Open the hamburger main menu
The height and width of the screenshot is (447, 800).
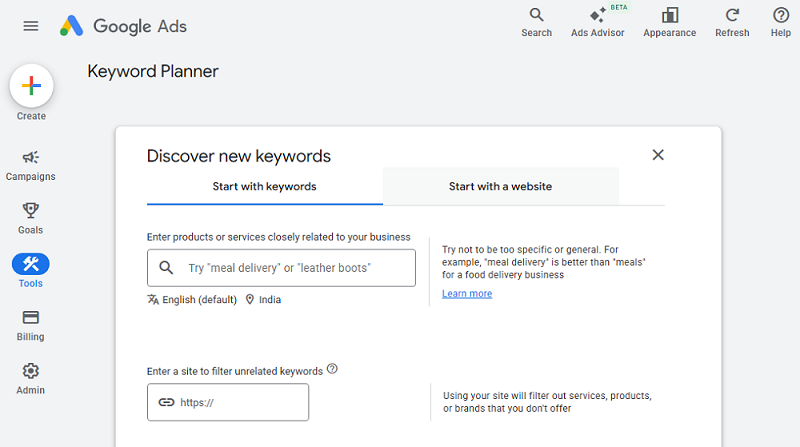(31, 26)
